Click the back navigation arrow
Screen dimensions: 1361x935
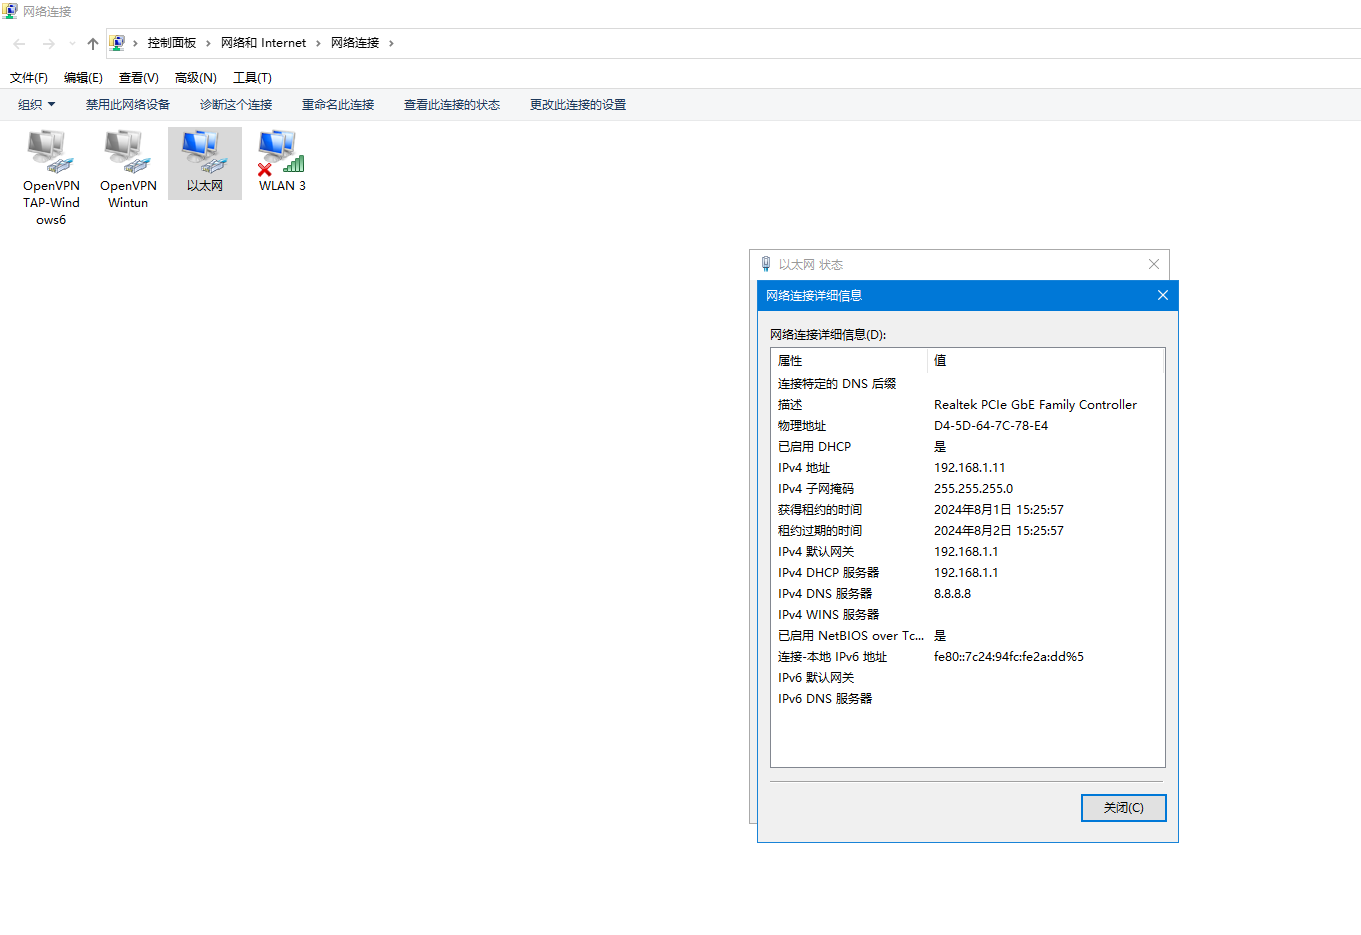(19, 43)
